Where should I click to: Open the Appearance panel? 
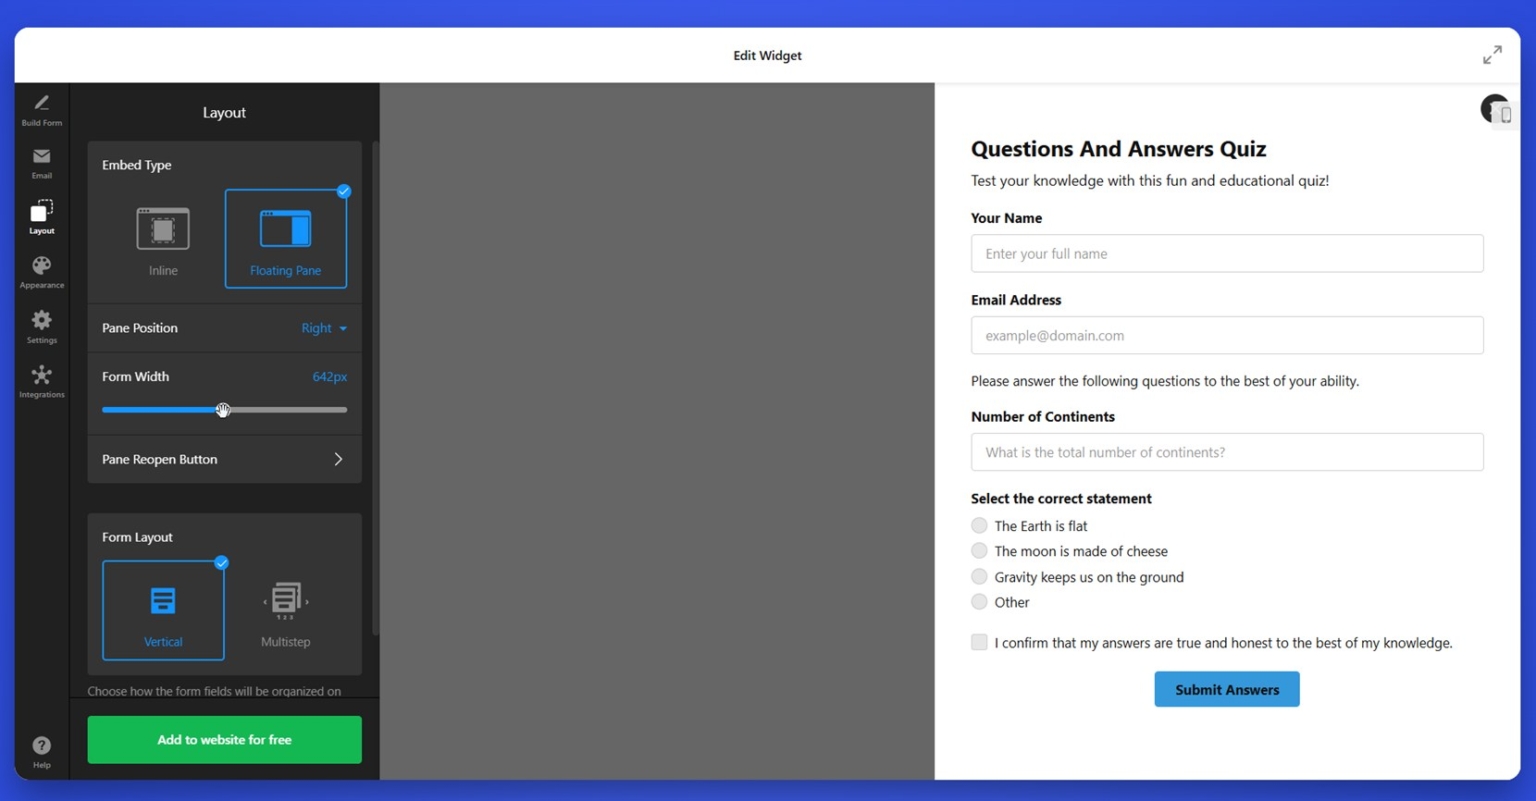[41, 271]
